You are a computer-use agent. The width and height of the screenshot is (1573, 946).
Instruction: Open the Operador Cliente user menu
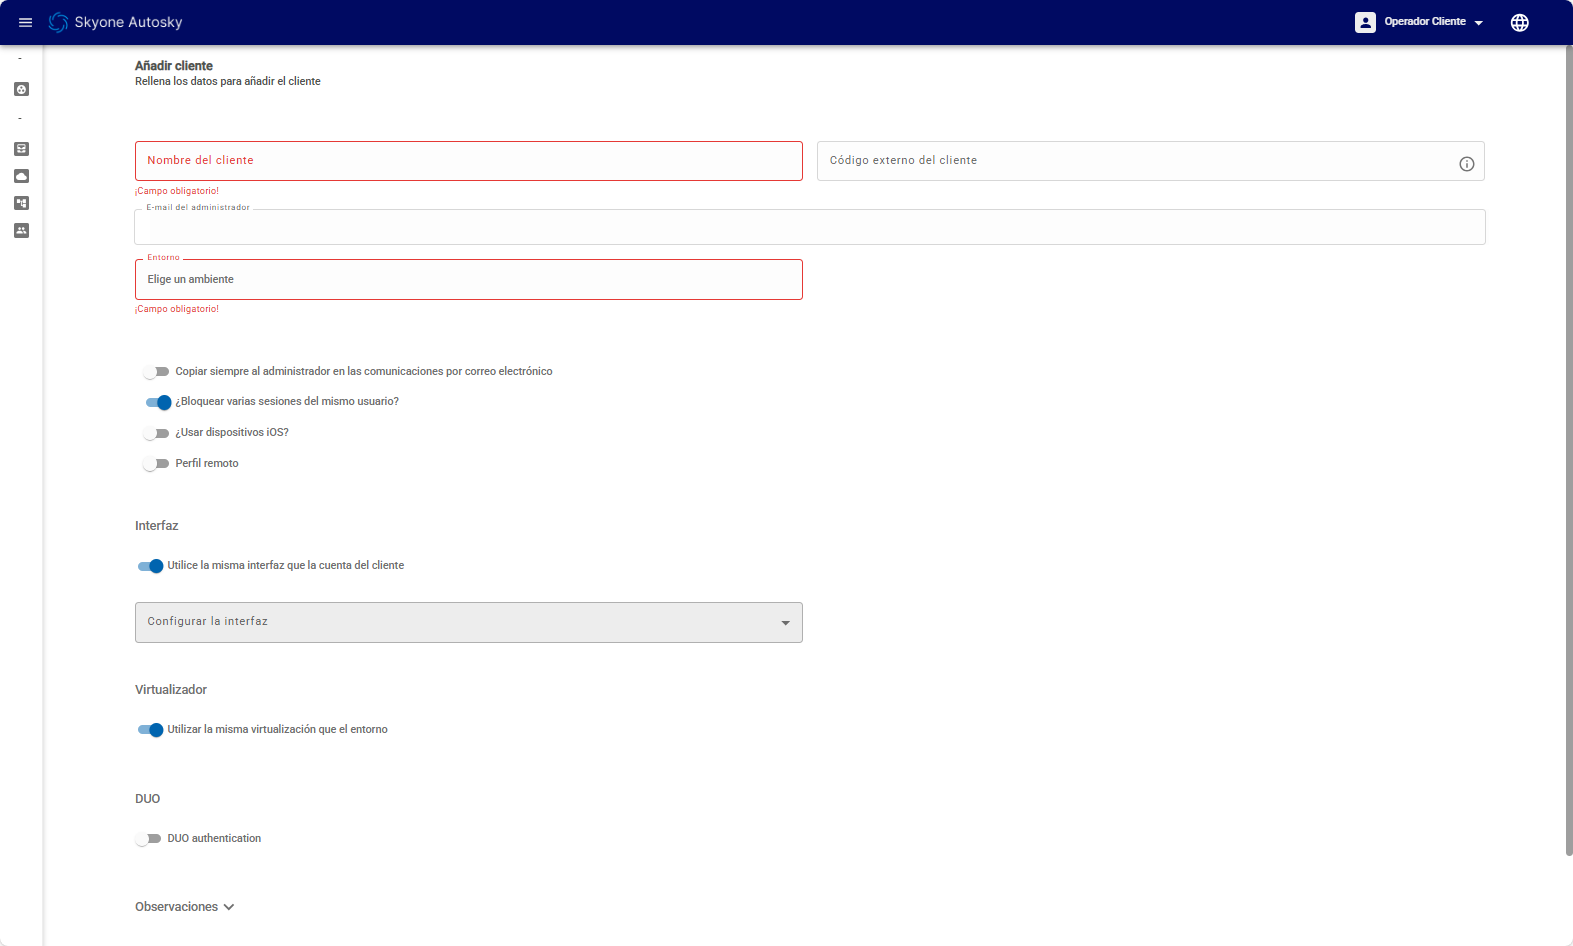tap(1420, 22)
